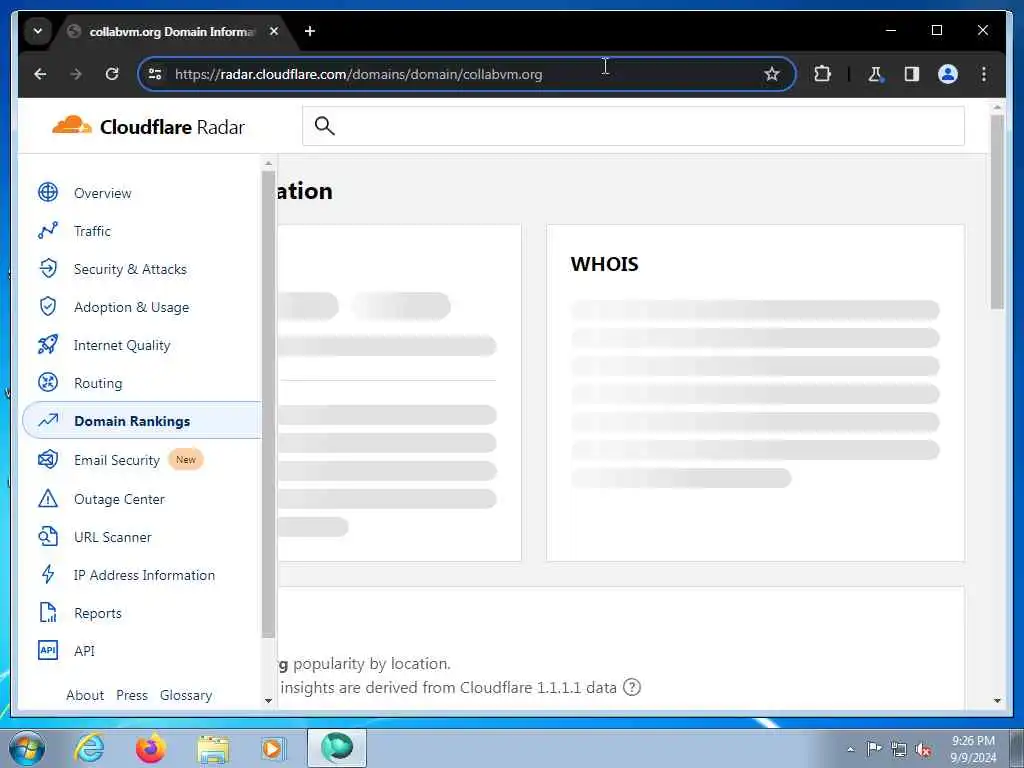Click the help question mark after 1.1.1.1 data
The width and height of the screenshot is (1024, 768).
[632, 687]
